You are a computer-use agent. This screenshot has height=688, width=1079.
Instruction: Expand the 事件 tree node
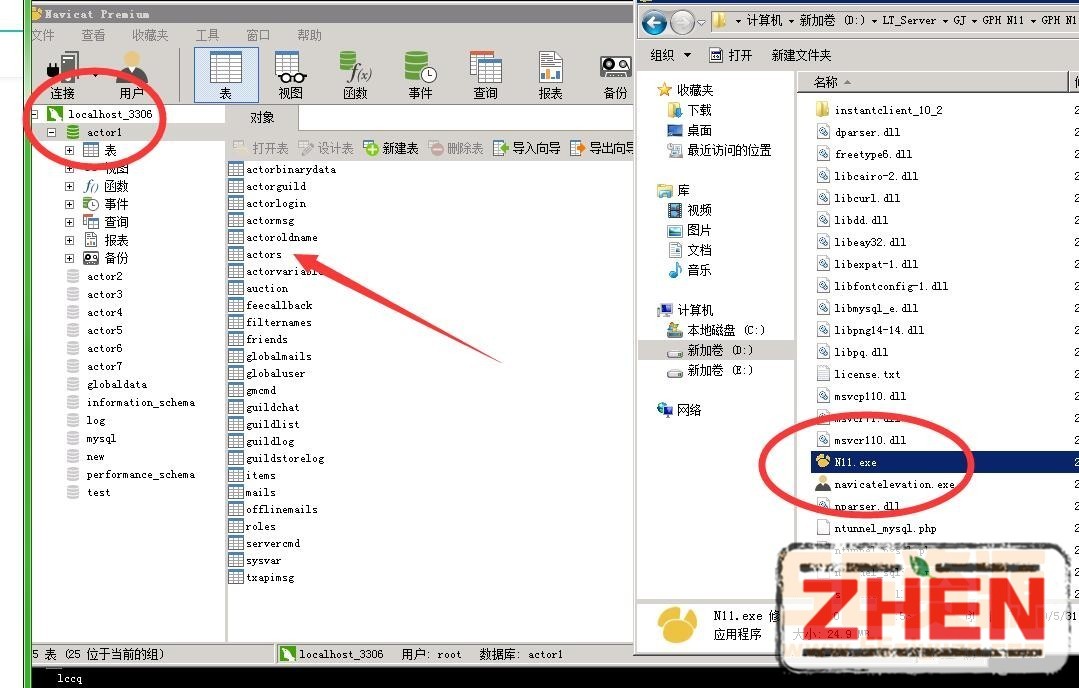69,204
